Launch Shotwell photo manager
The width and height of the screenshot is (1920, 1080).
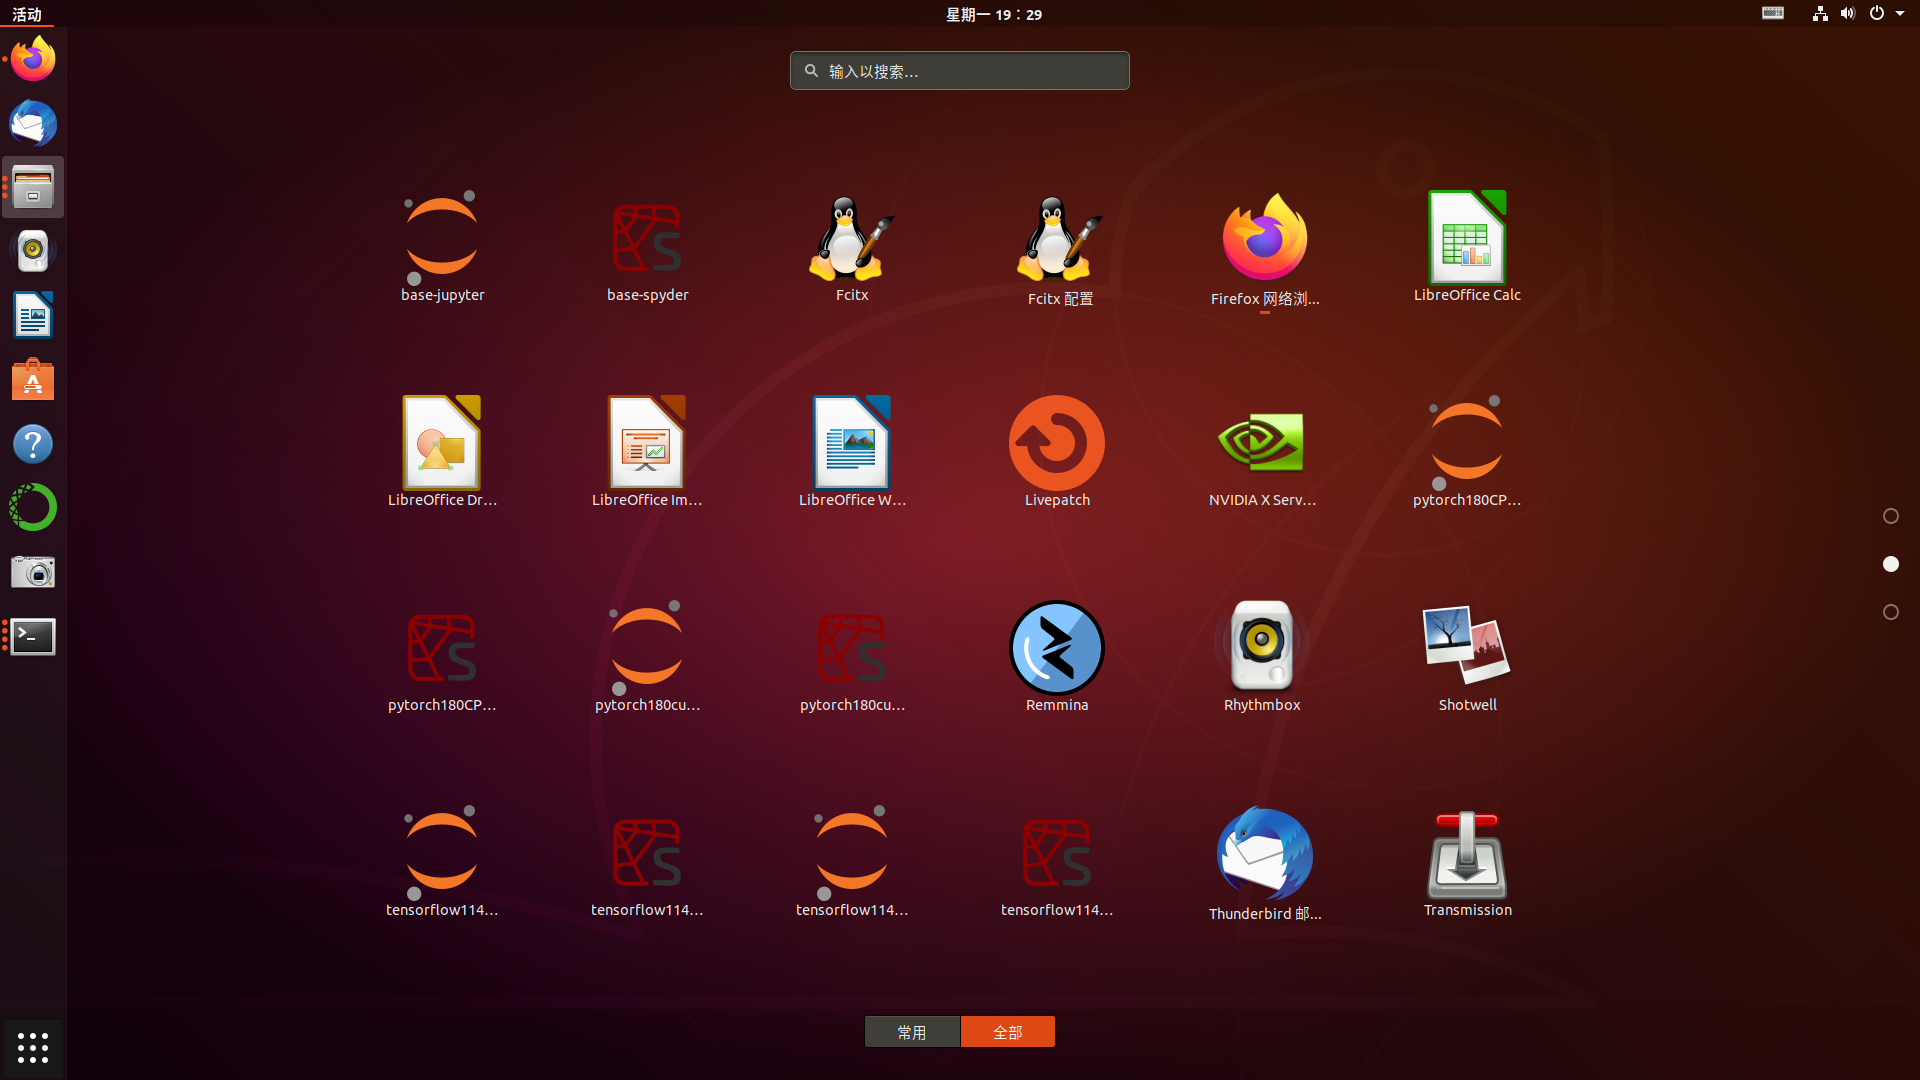click(1467, 657)
